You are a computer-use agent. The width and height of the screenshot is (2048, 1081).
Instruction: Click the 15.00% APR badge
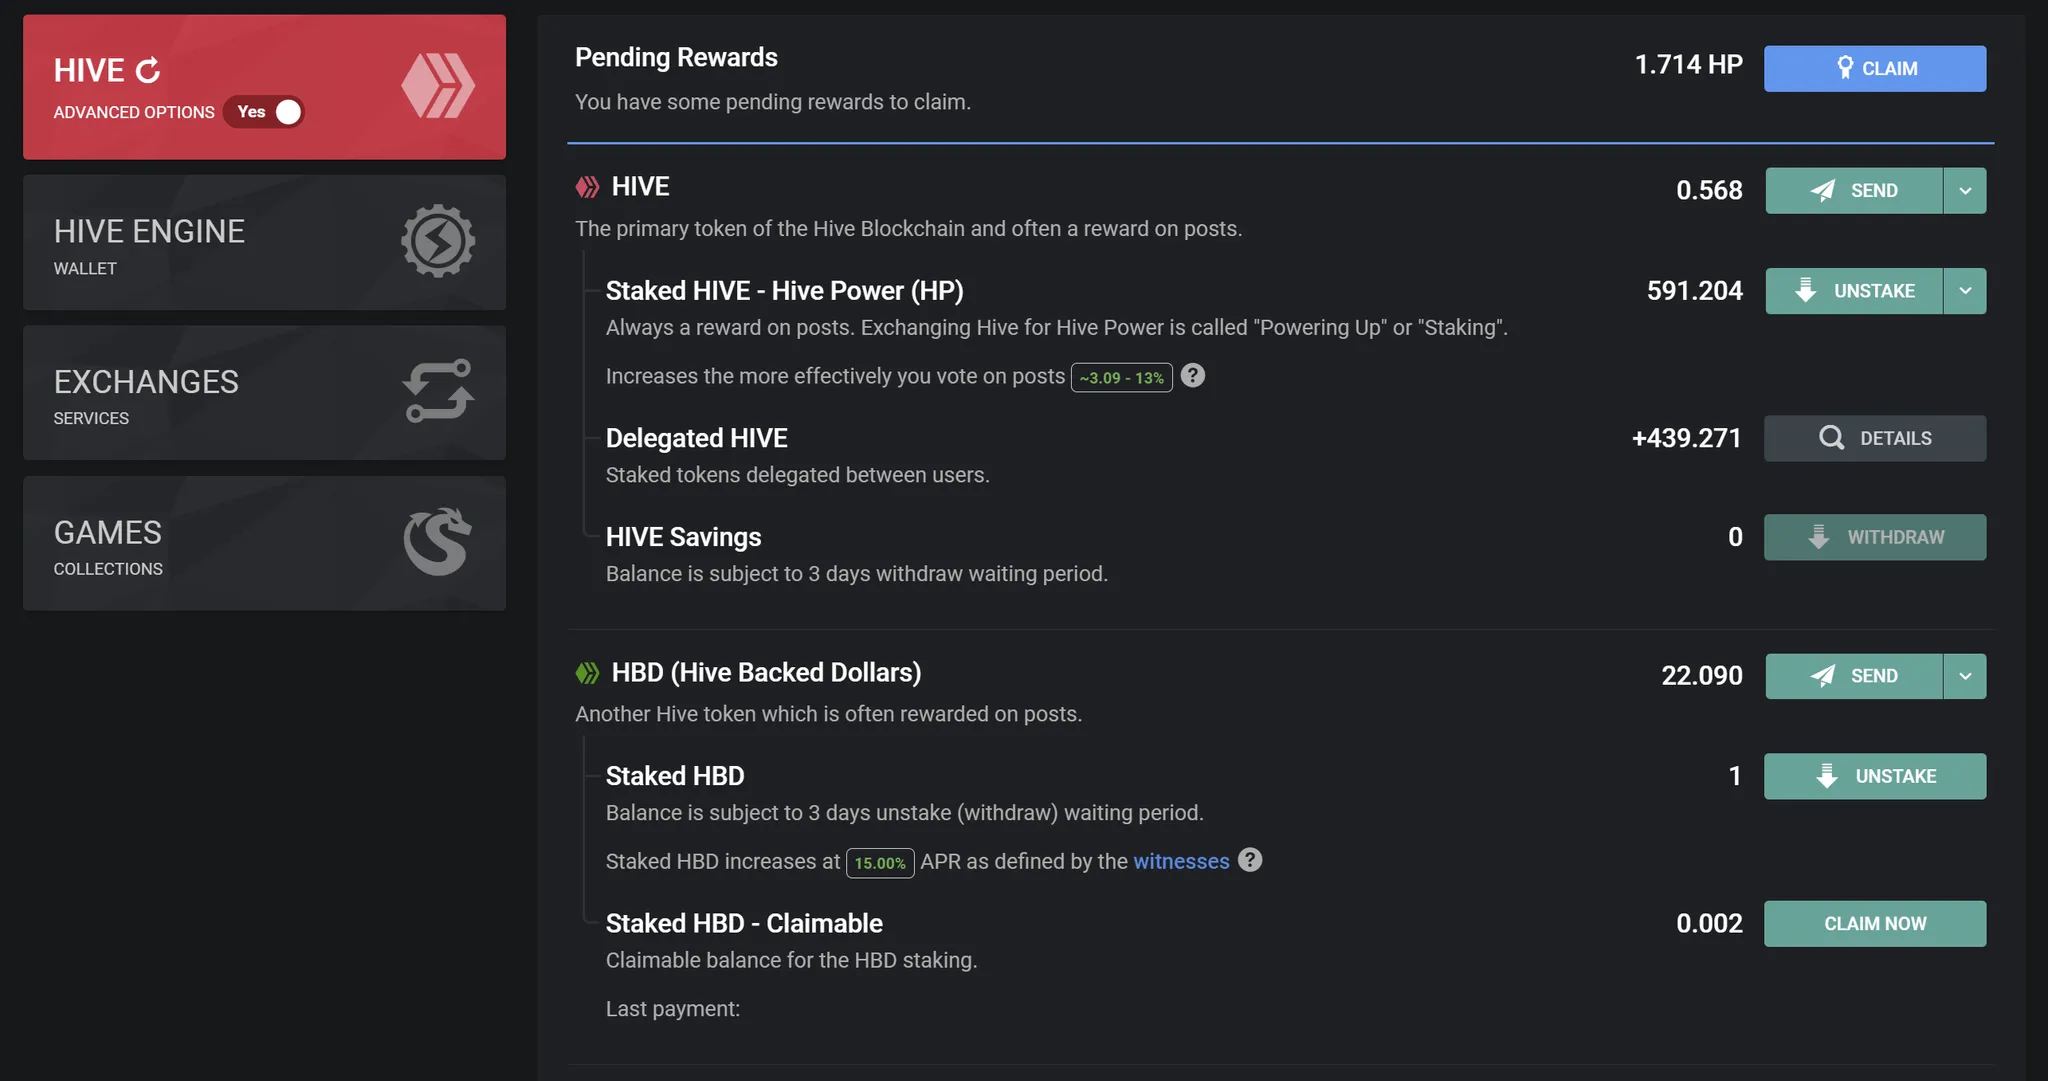(x=880, y=863)
